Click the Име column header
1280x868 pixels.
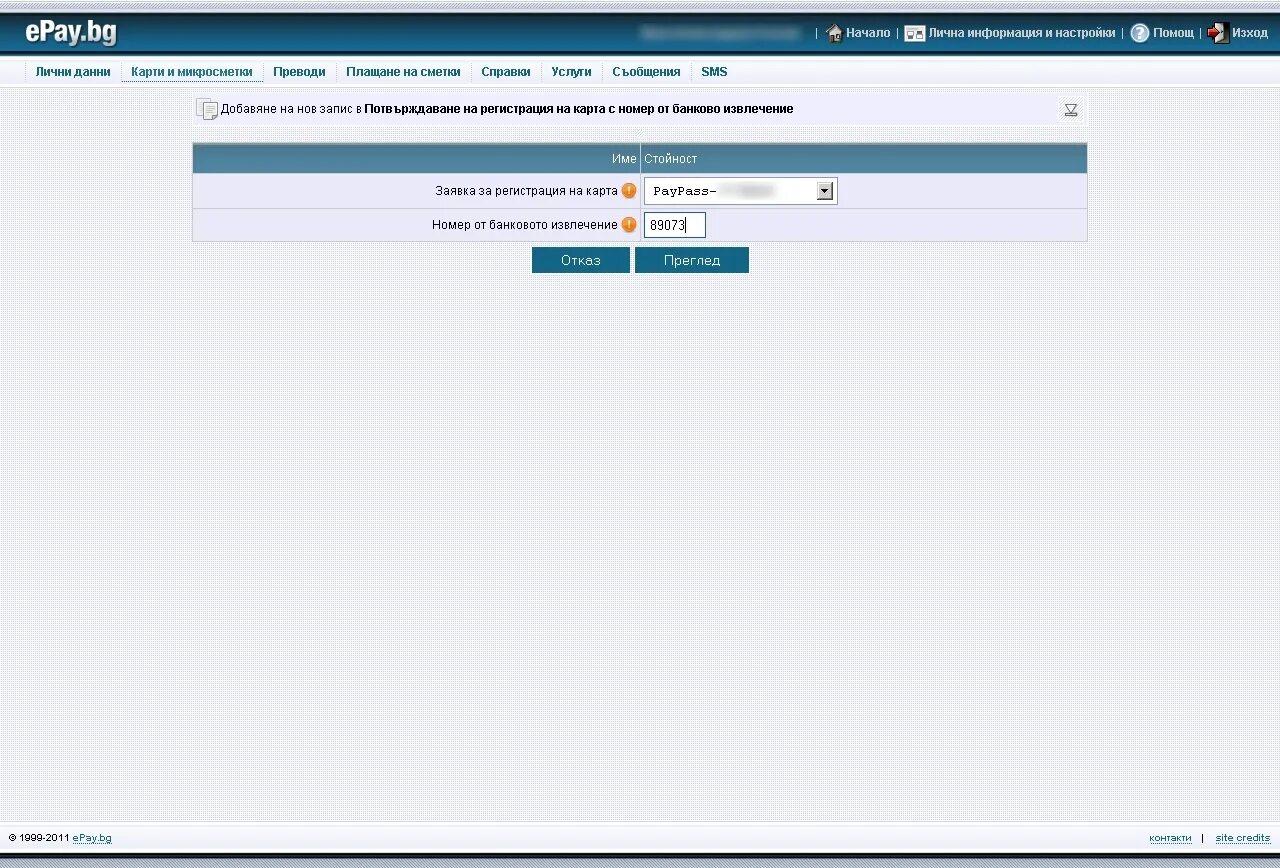click(x=624, y=159)
